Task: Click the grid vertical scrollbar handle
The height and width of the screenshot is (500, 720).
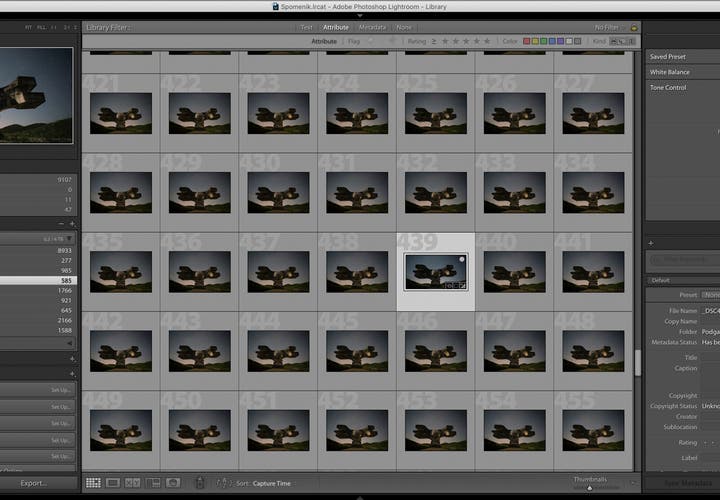Action: click(x=637, y=363)
